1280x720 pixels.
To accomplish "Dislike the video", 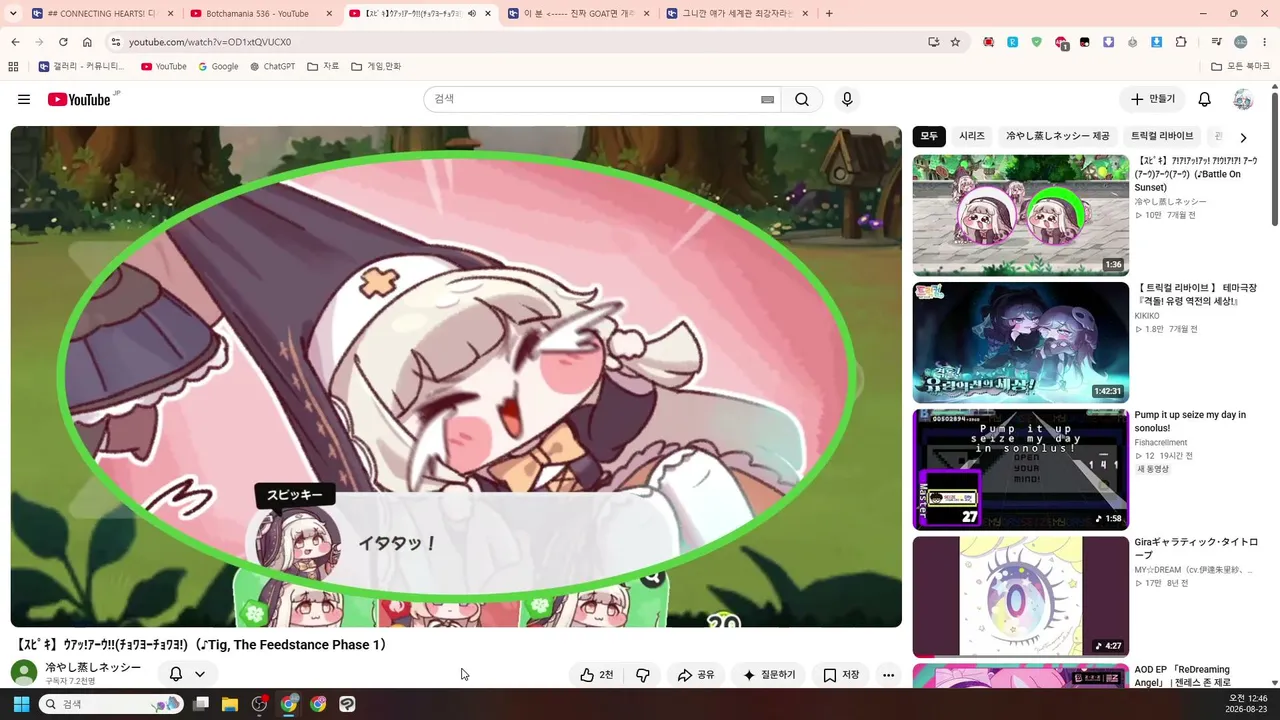I will 643,675.
